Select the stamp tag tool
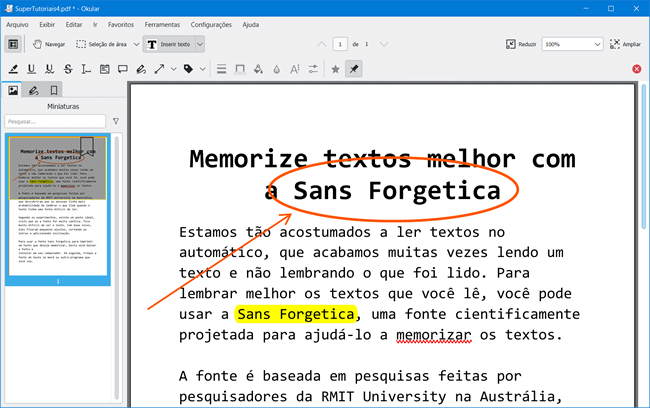This screenshot has height=408, width=650. click(189, 69)
